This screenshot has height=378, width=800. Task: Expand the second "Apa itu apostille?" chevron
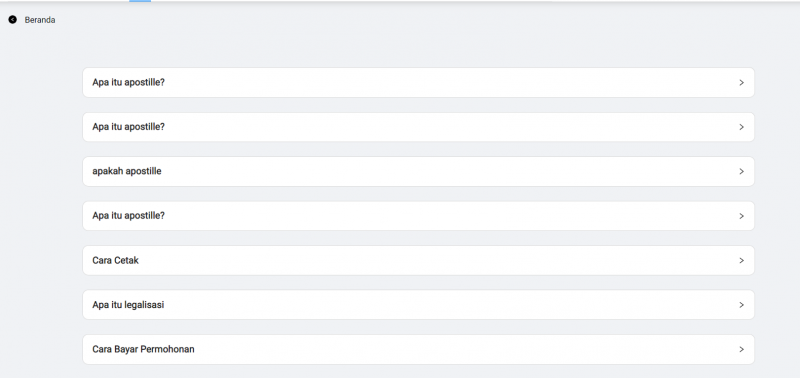(741, 127)
